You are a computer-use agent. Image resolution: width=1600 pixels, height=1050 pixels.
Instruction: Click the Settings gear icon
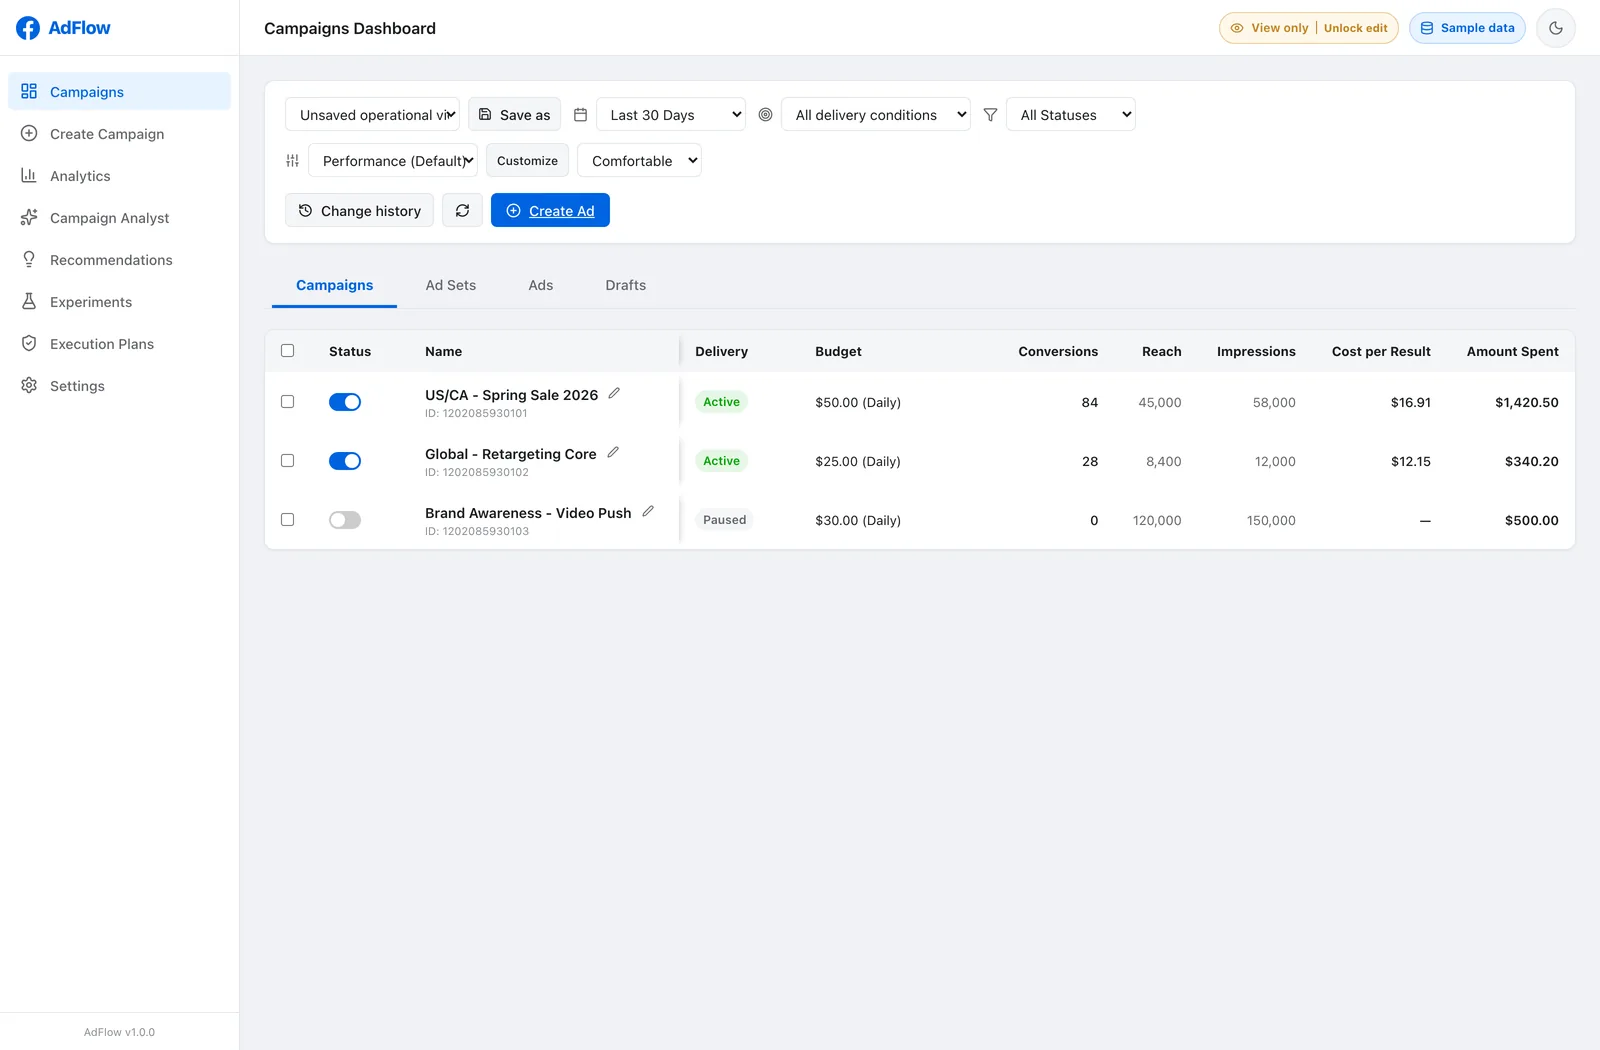(x=29, y=385)
